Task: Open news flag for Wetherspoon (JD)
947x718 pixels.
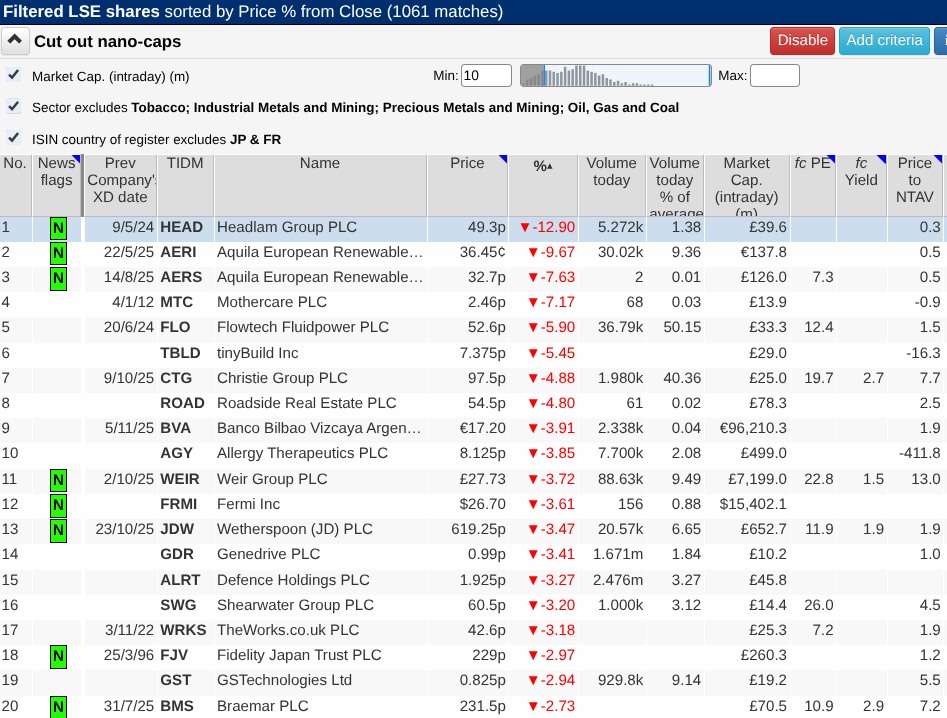Action: pyautogui.click(x=58, y=530)
